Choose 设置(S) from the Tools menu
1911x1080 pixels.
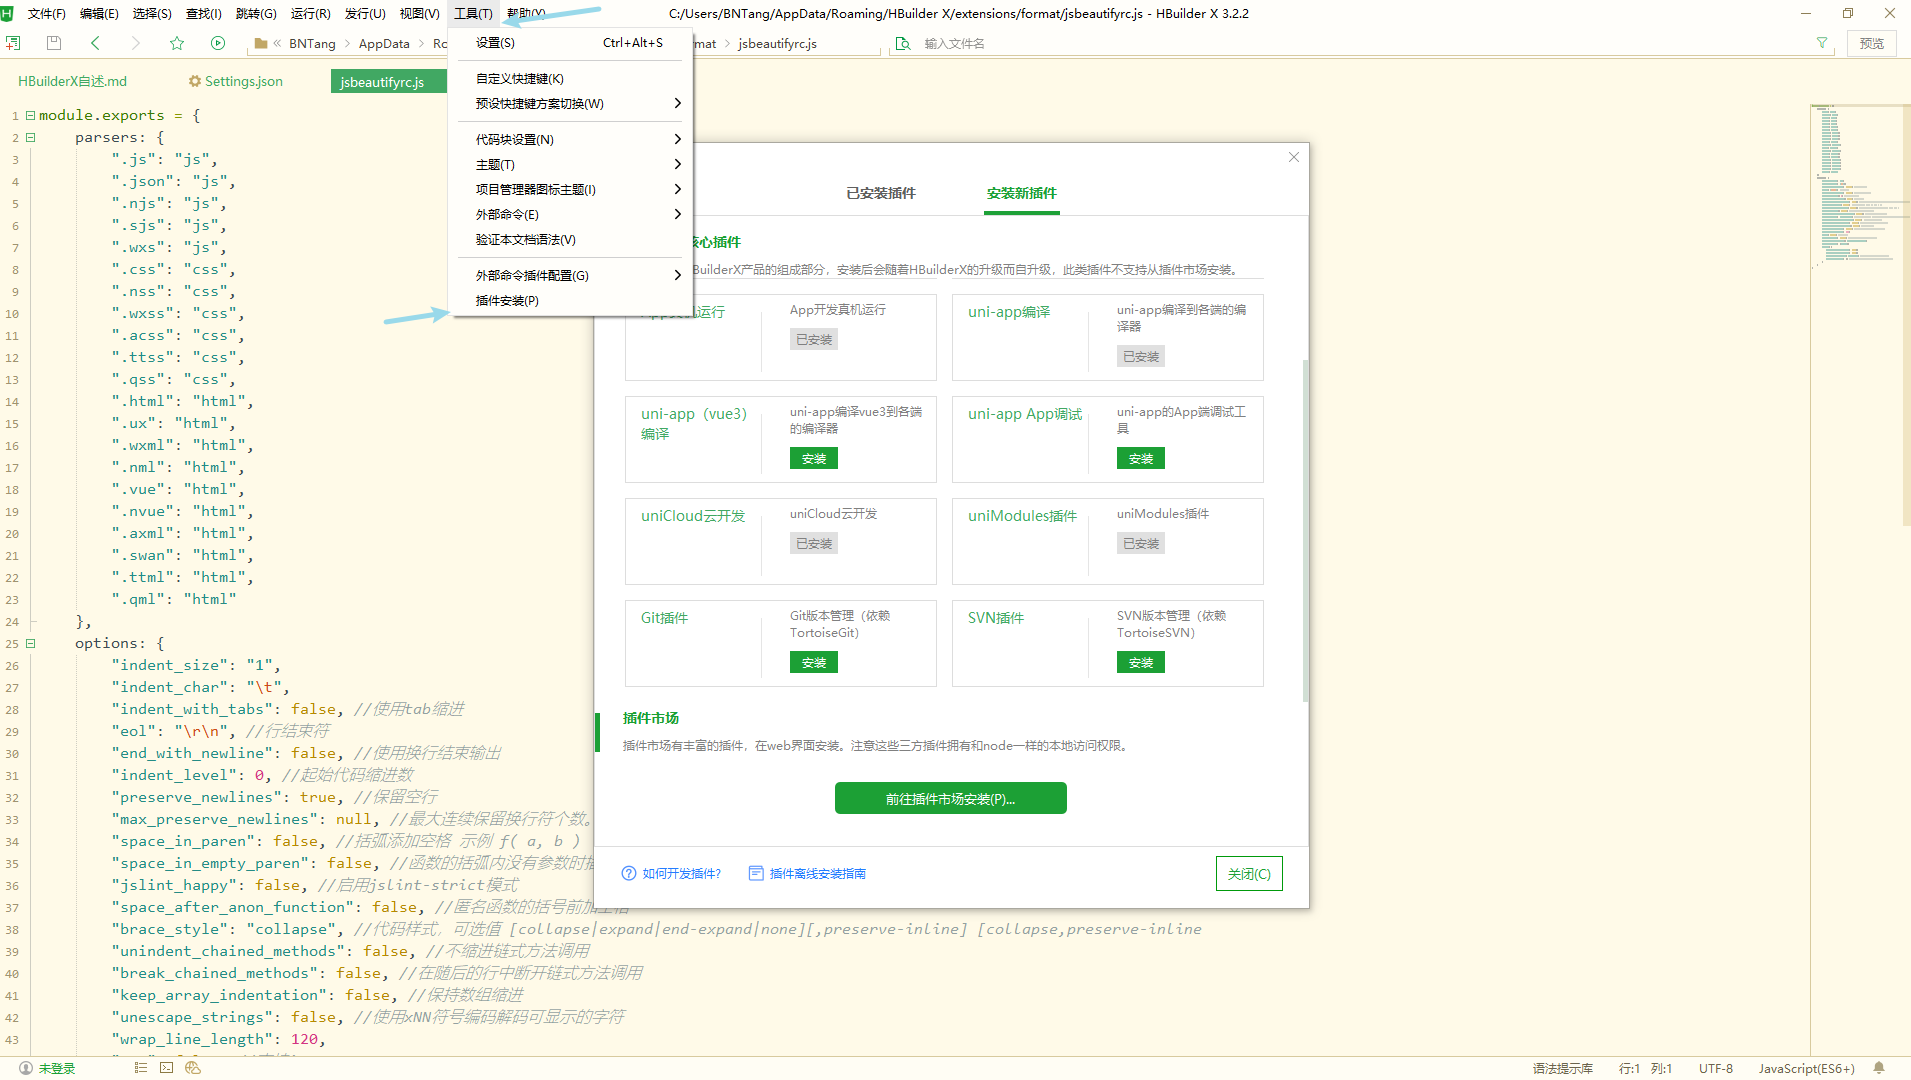(570, 43)
